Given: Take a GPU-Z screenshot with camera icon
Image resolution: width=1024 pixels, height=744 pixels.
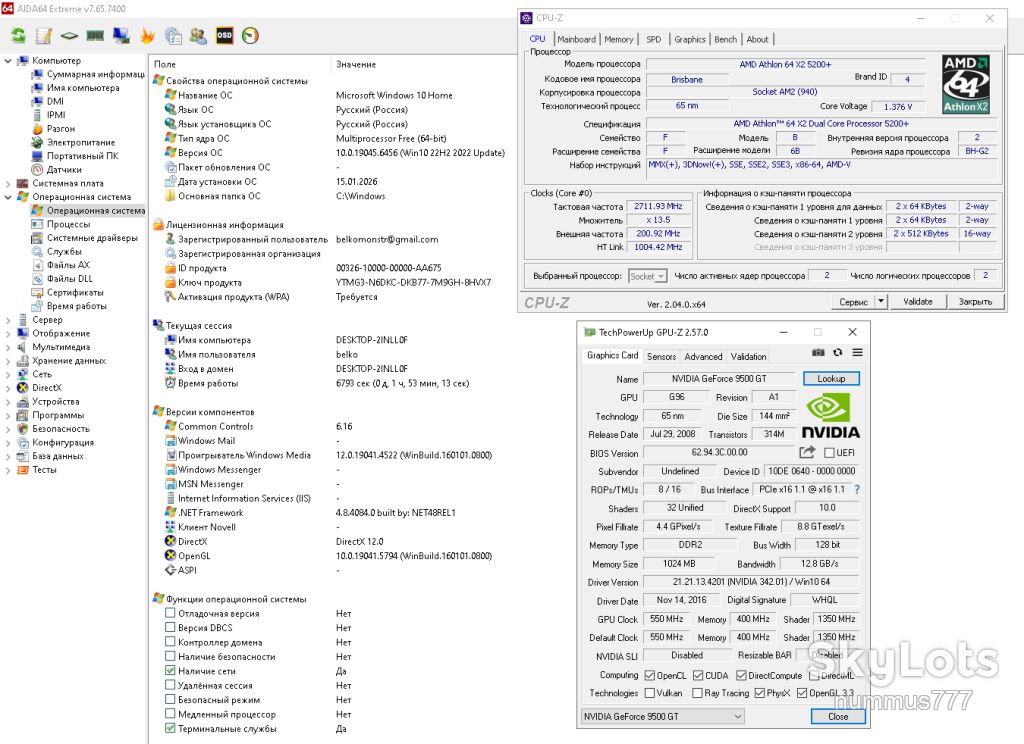Looking at the screenshot, I should tap(818, 353).
